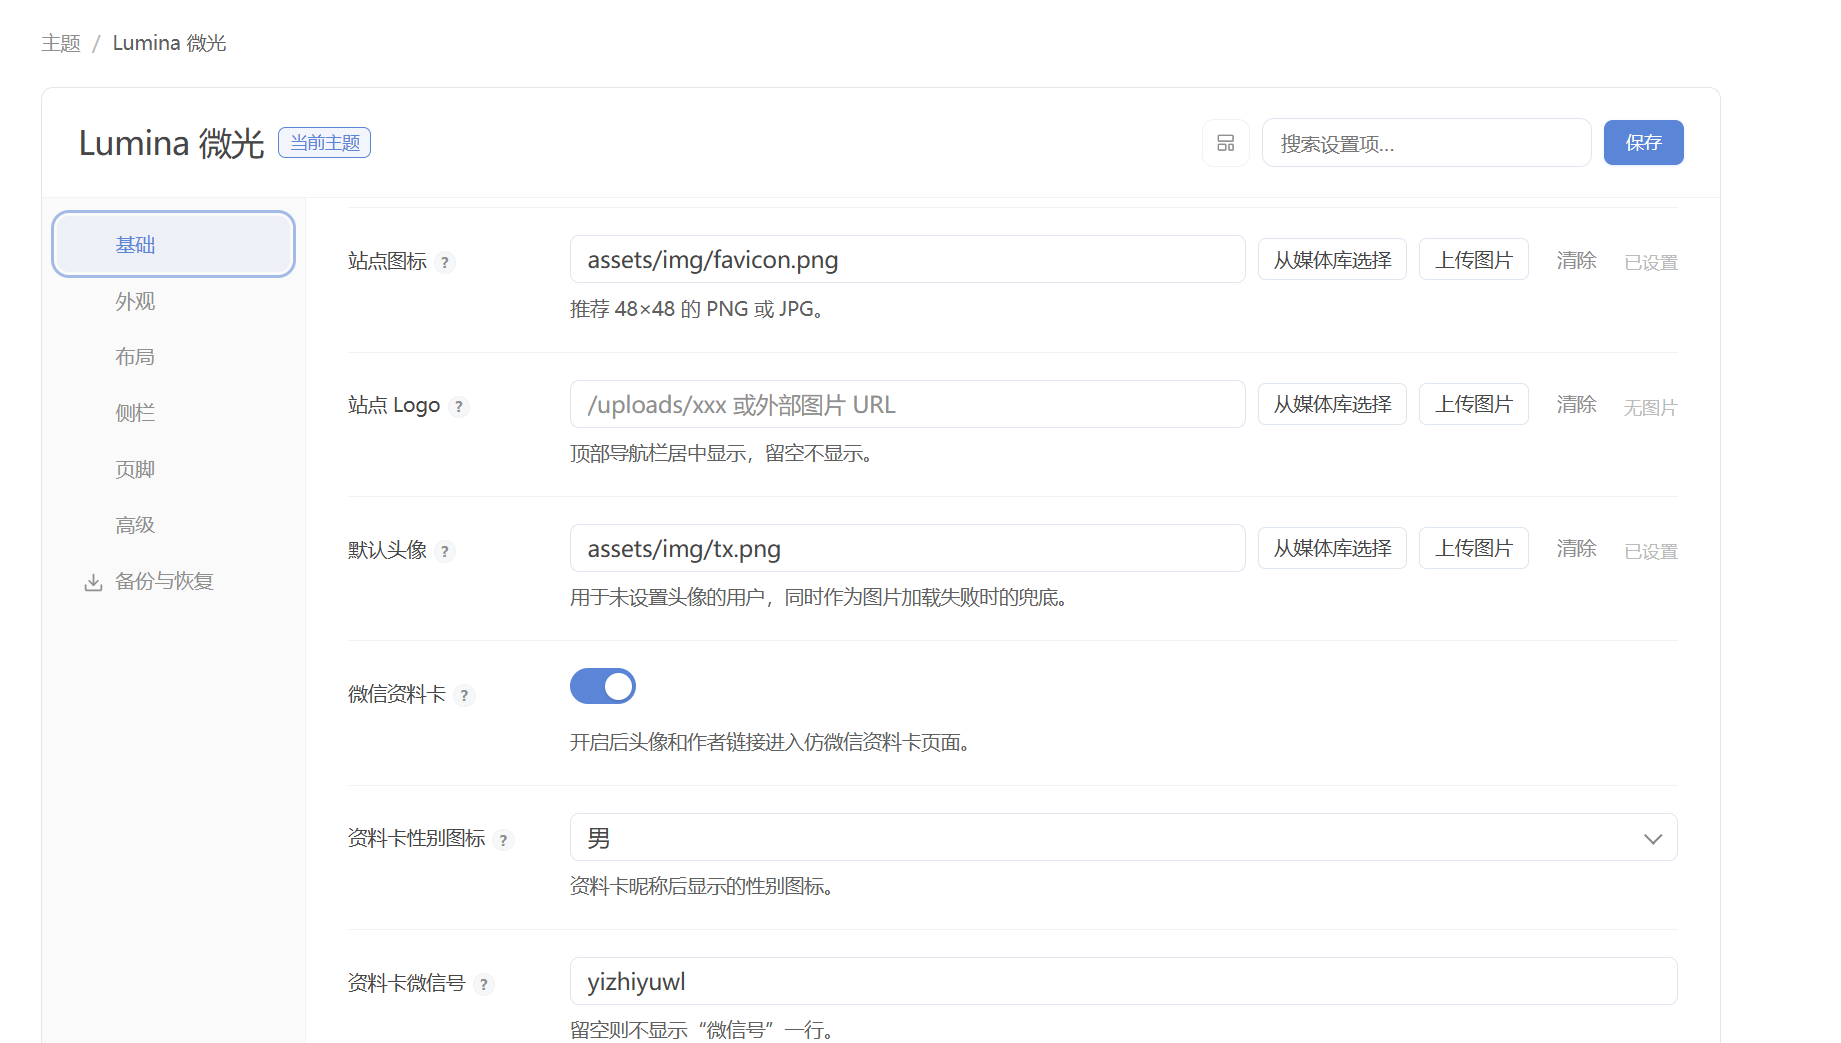Choose 站点图标 from media library
The width and height of the screenshot is (1841, 1043).
coord(1332,260)
